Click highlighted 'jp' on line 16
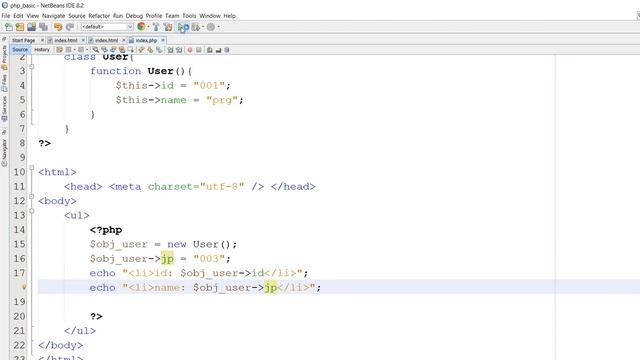 (x=167, y=259)
